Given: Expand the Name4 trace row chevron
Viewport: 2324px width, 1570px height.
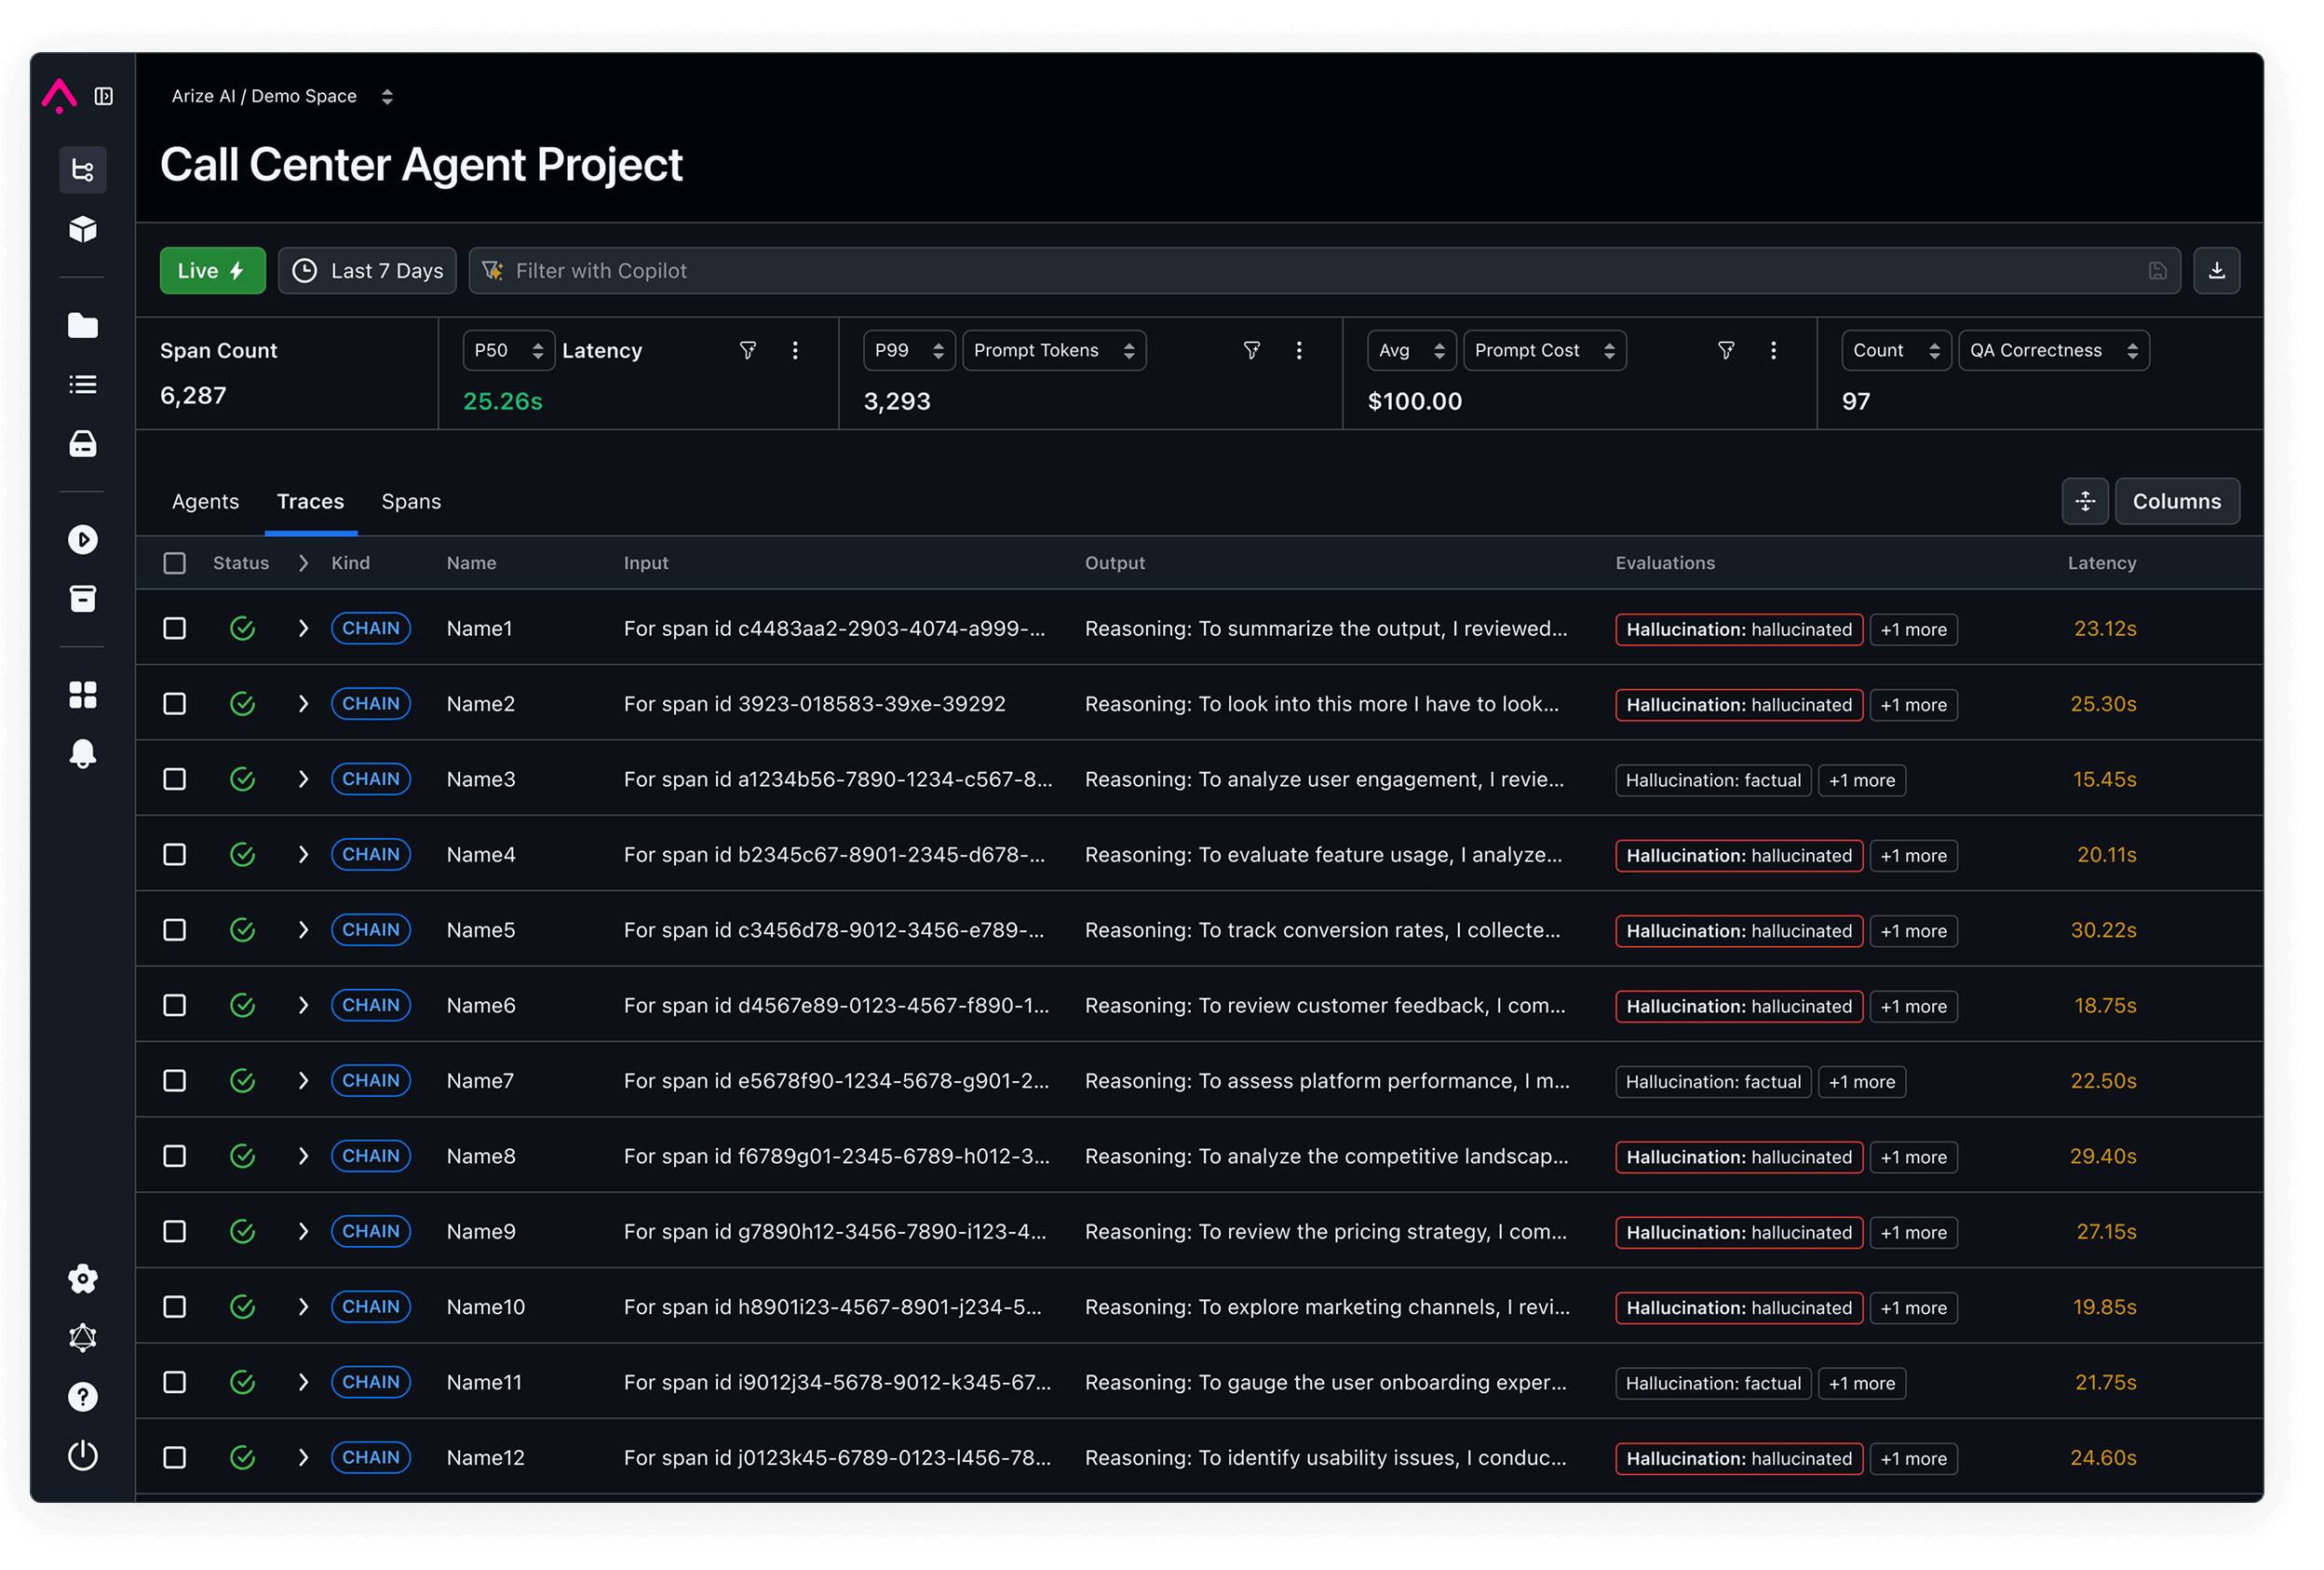Looking at the screenshot, I should coord(303,854).
